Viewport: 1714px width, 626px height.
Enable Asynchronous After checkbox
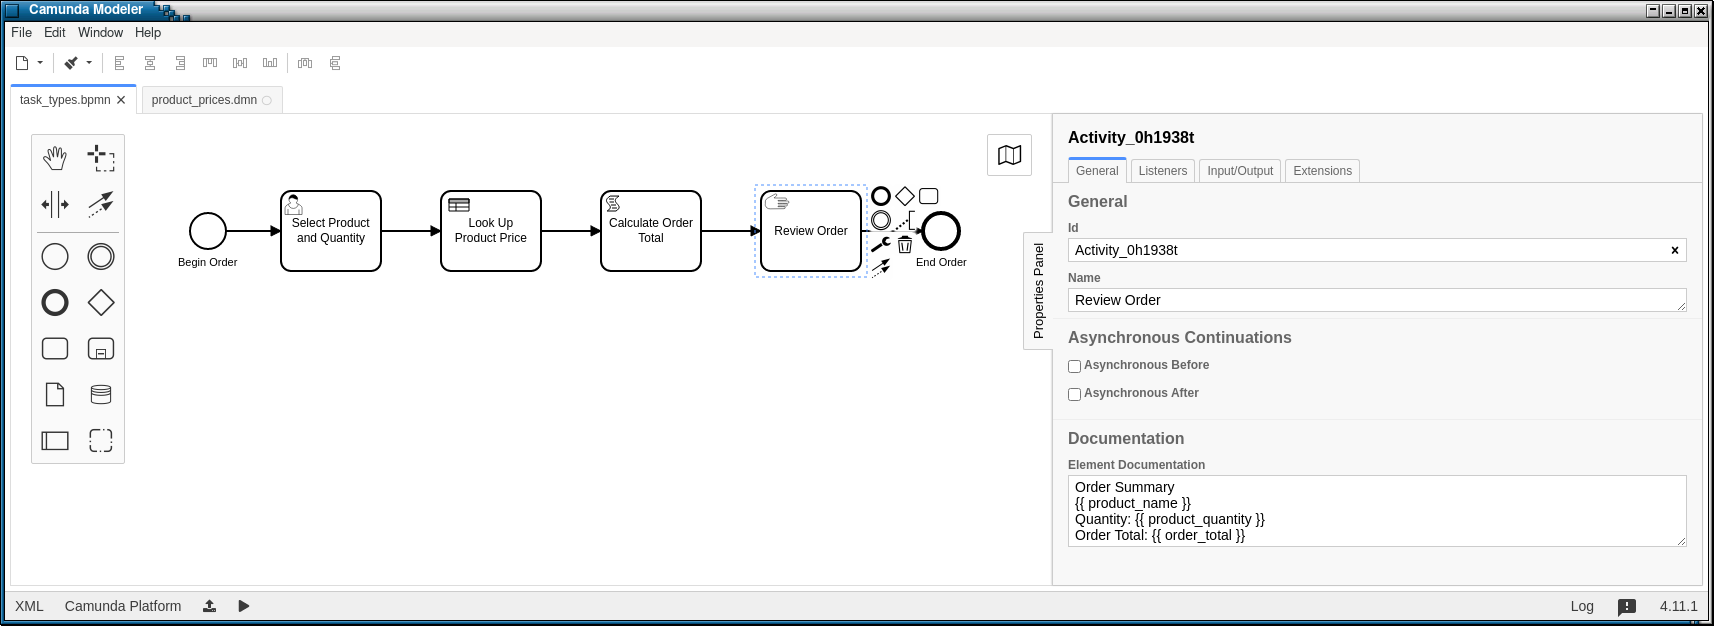[x=1074, y=394]
